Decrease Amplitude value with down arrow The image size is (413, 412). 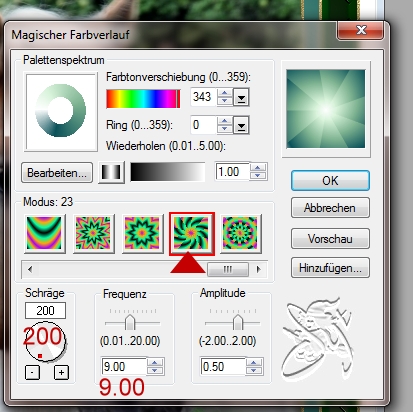click(254, 370)
